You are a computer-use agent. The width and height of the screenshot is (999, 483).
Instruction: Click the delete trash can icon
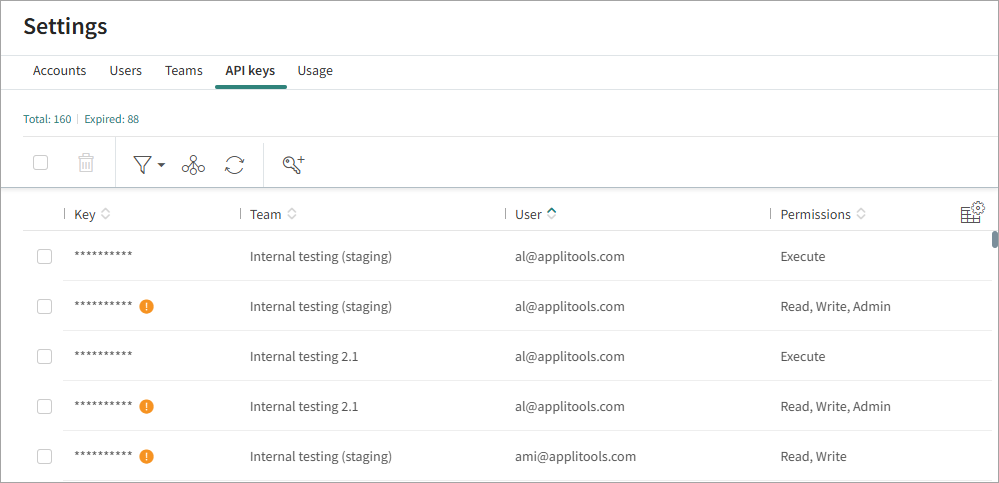pyautogui.click(x=86, y=163)
